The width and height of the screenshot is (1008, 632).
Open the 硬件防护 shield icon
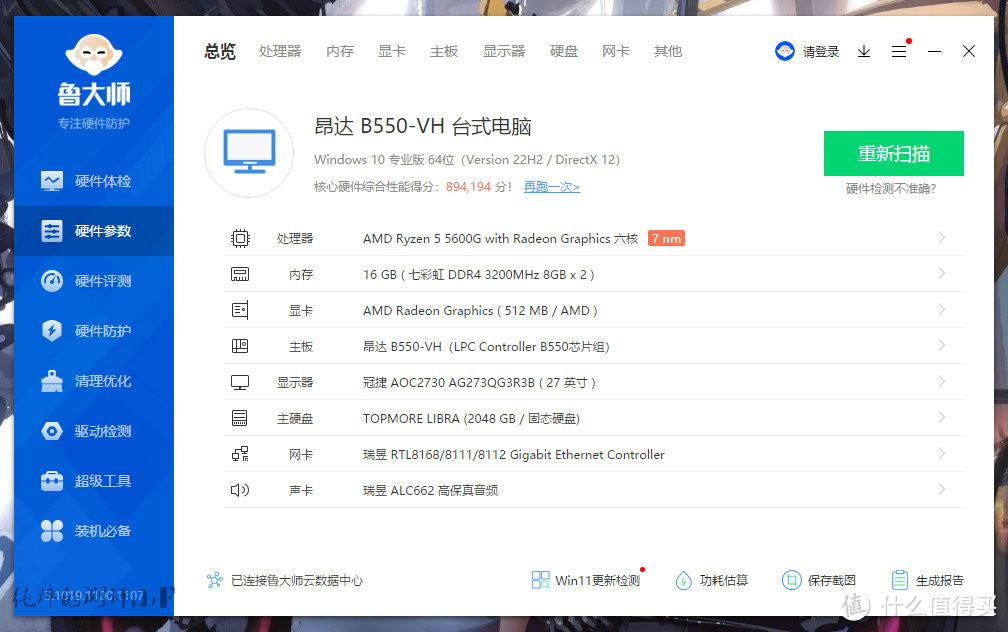[51, 330]
